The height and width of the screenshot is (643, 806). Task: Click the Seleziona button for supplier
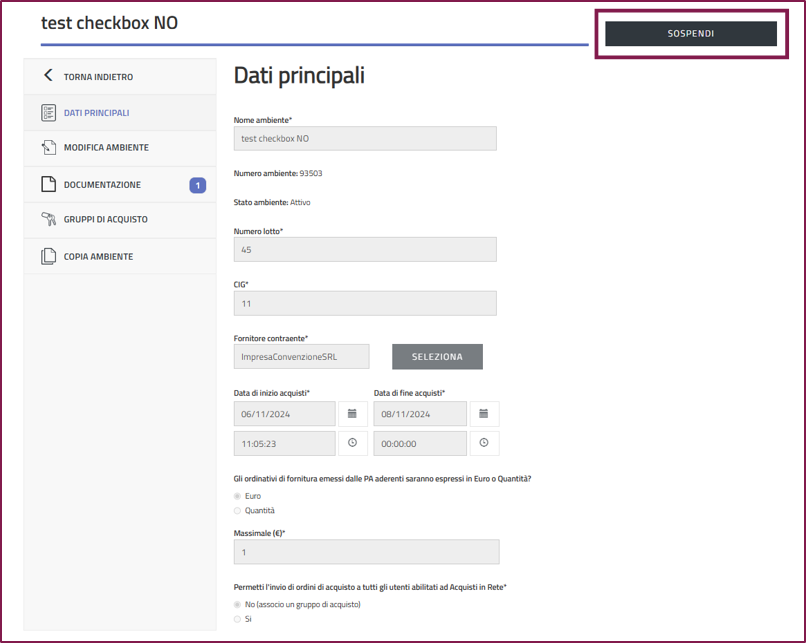pos(437,357)
